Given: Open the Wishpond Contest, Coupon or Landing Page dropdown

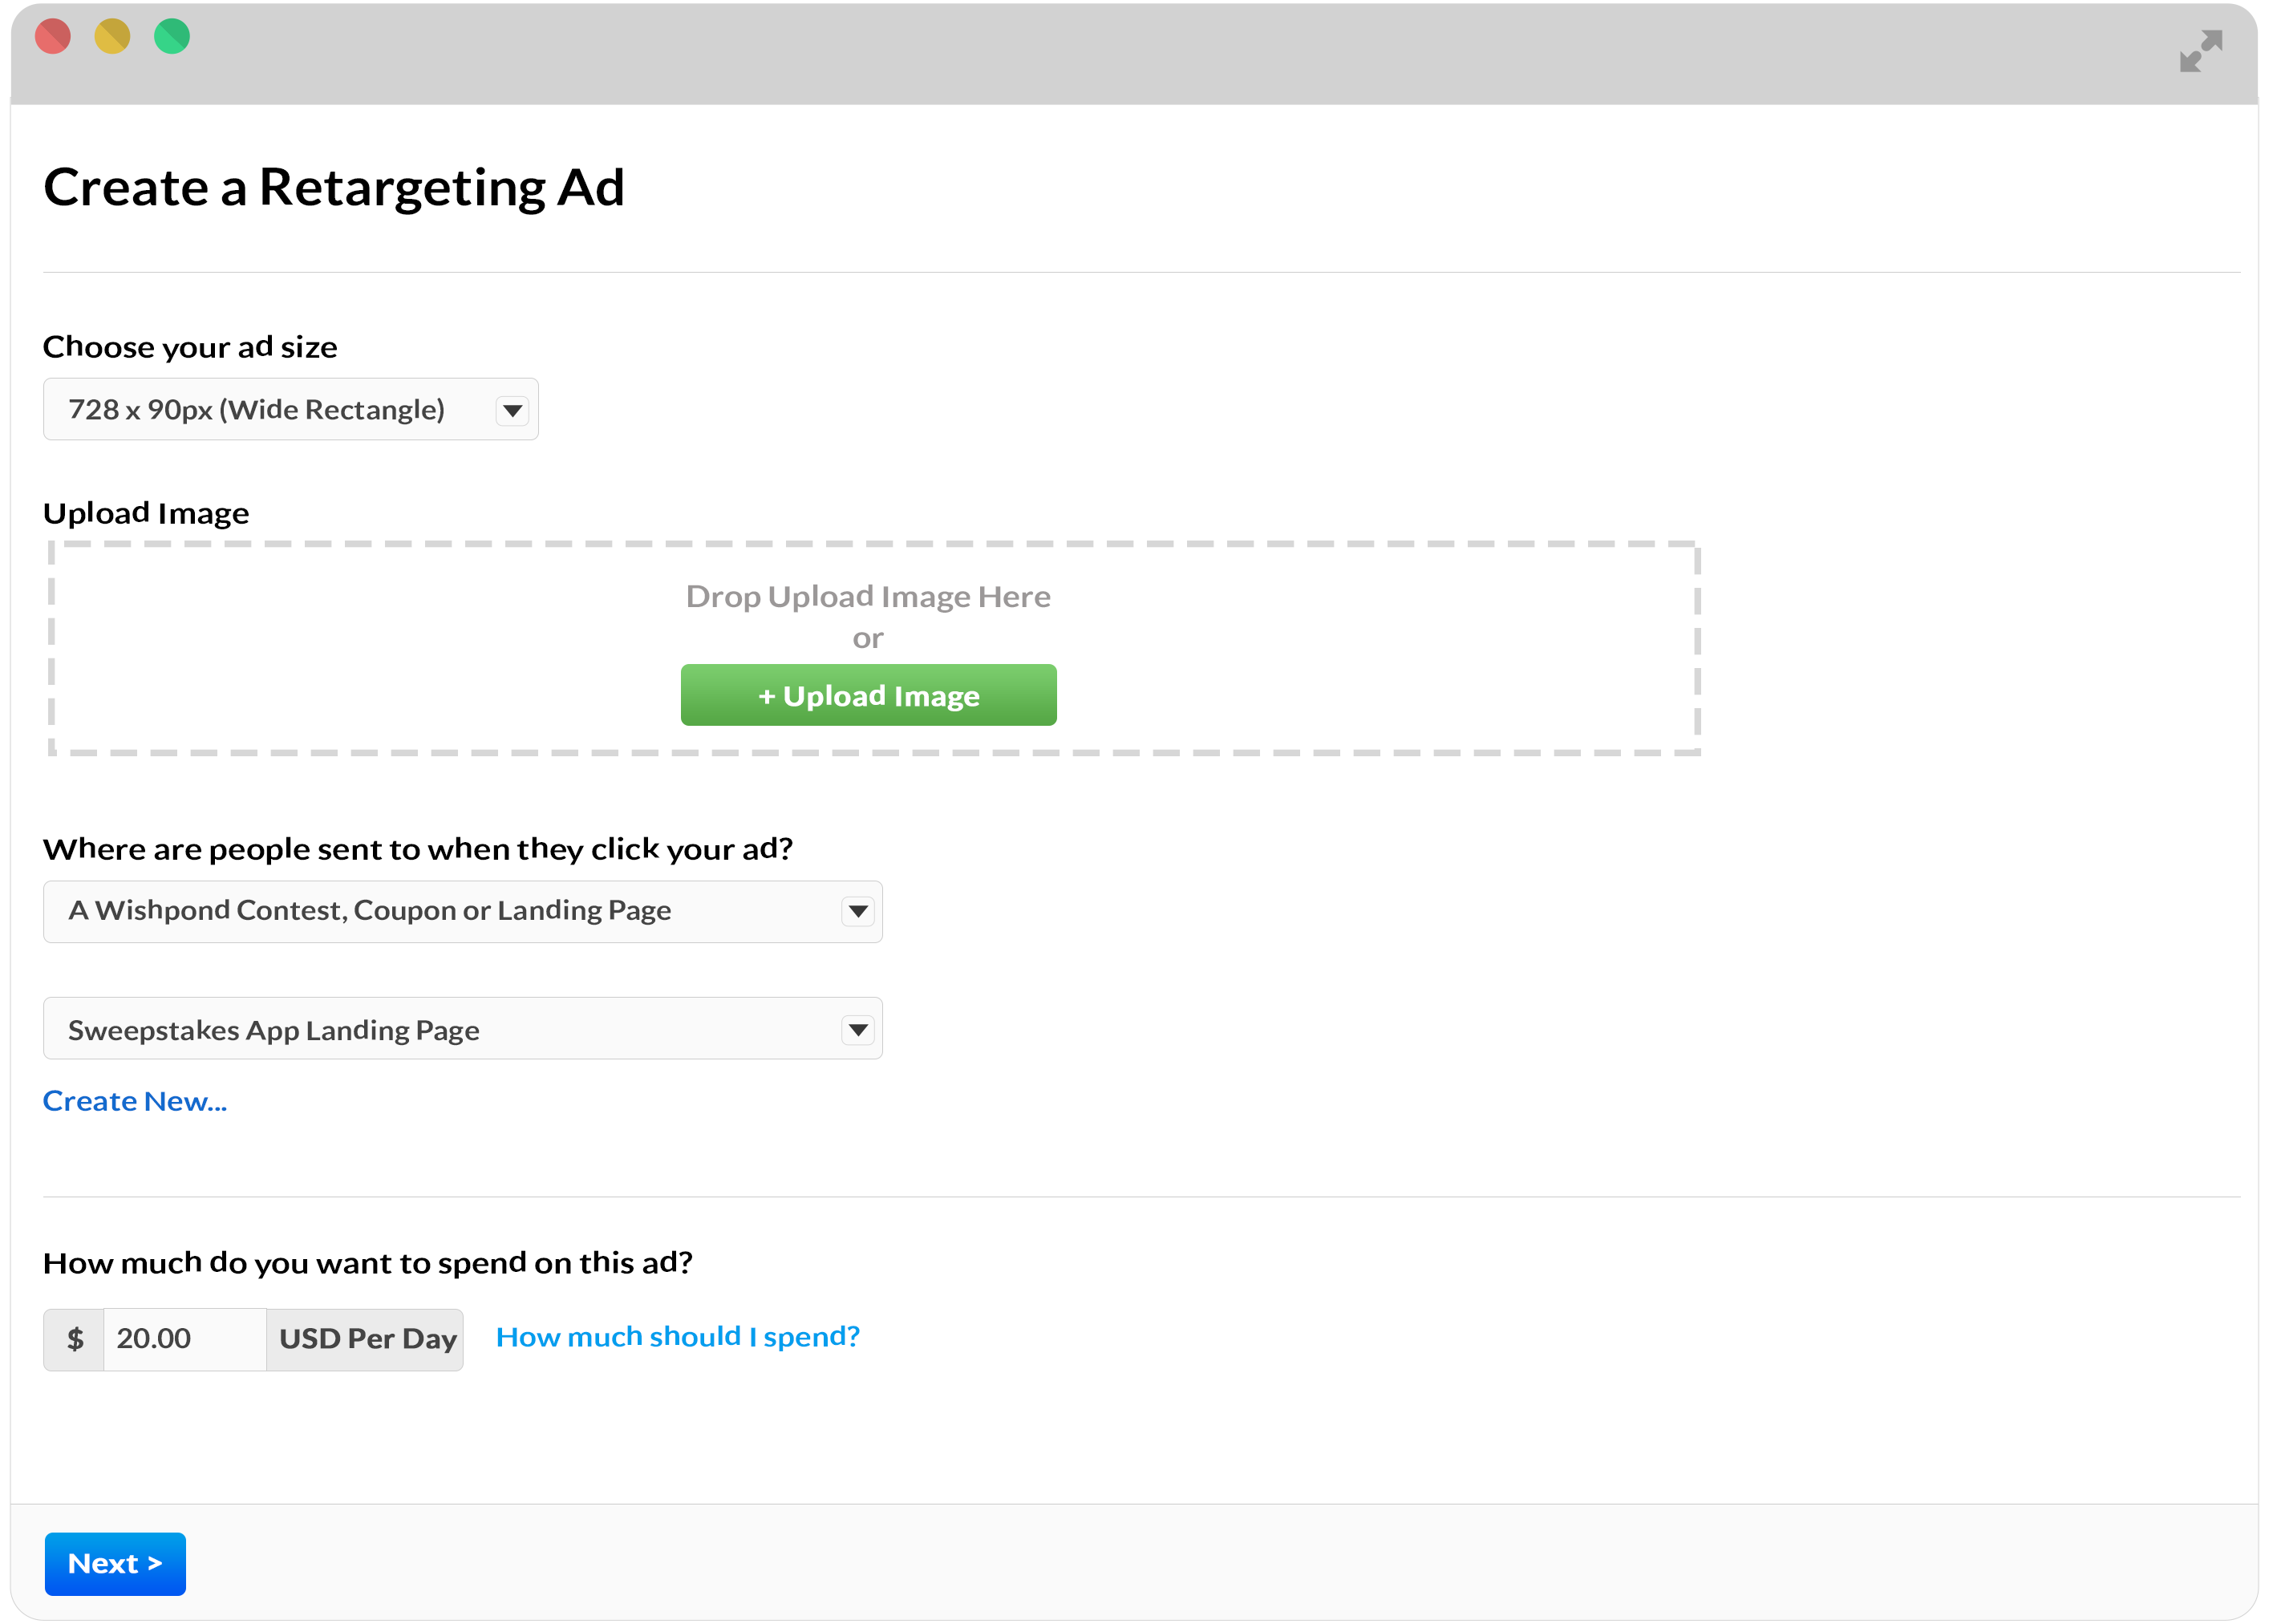Looking at the screenshot, I should 462,911.
